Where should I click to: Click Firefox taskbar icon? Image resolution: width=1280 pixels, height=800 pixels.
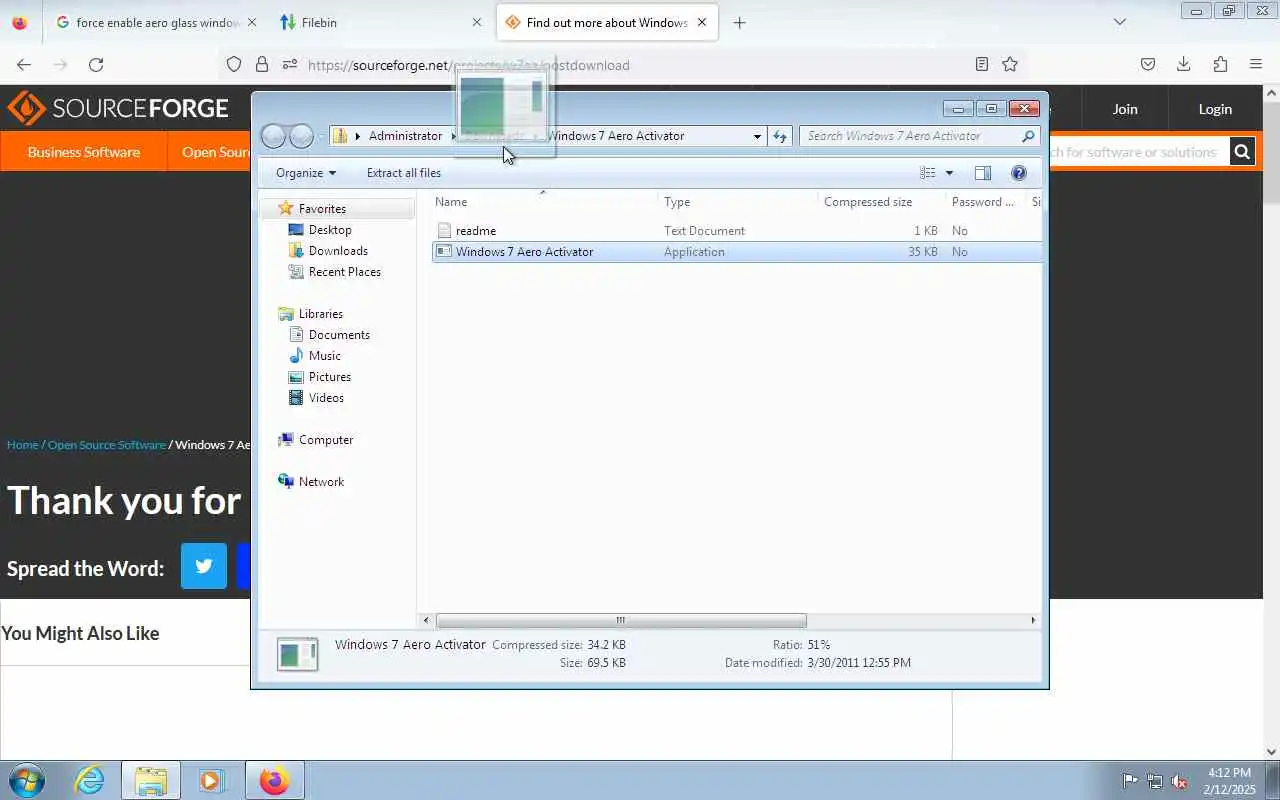point(274,780)
